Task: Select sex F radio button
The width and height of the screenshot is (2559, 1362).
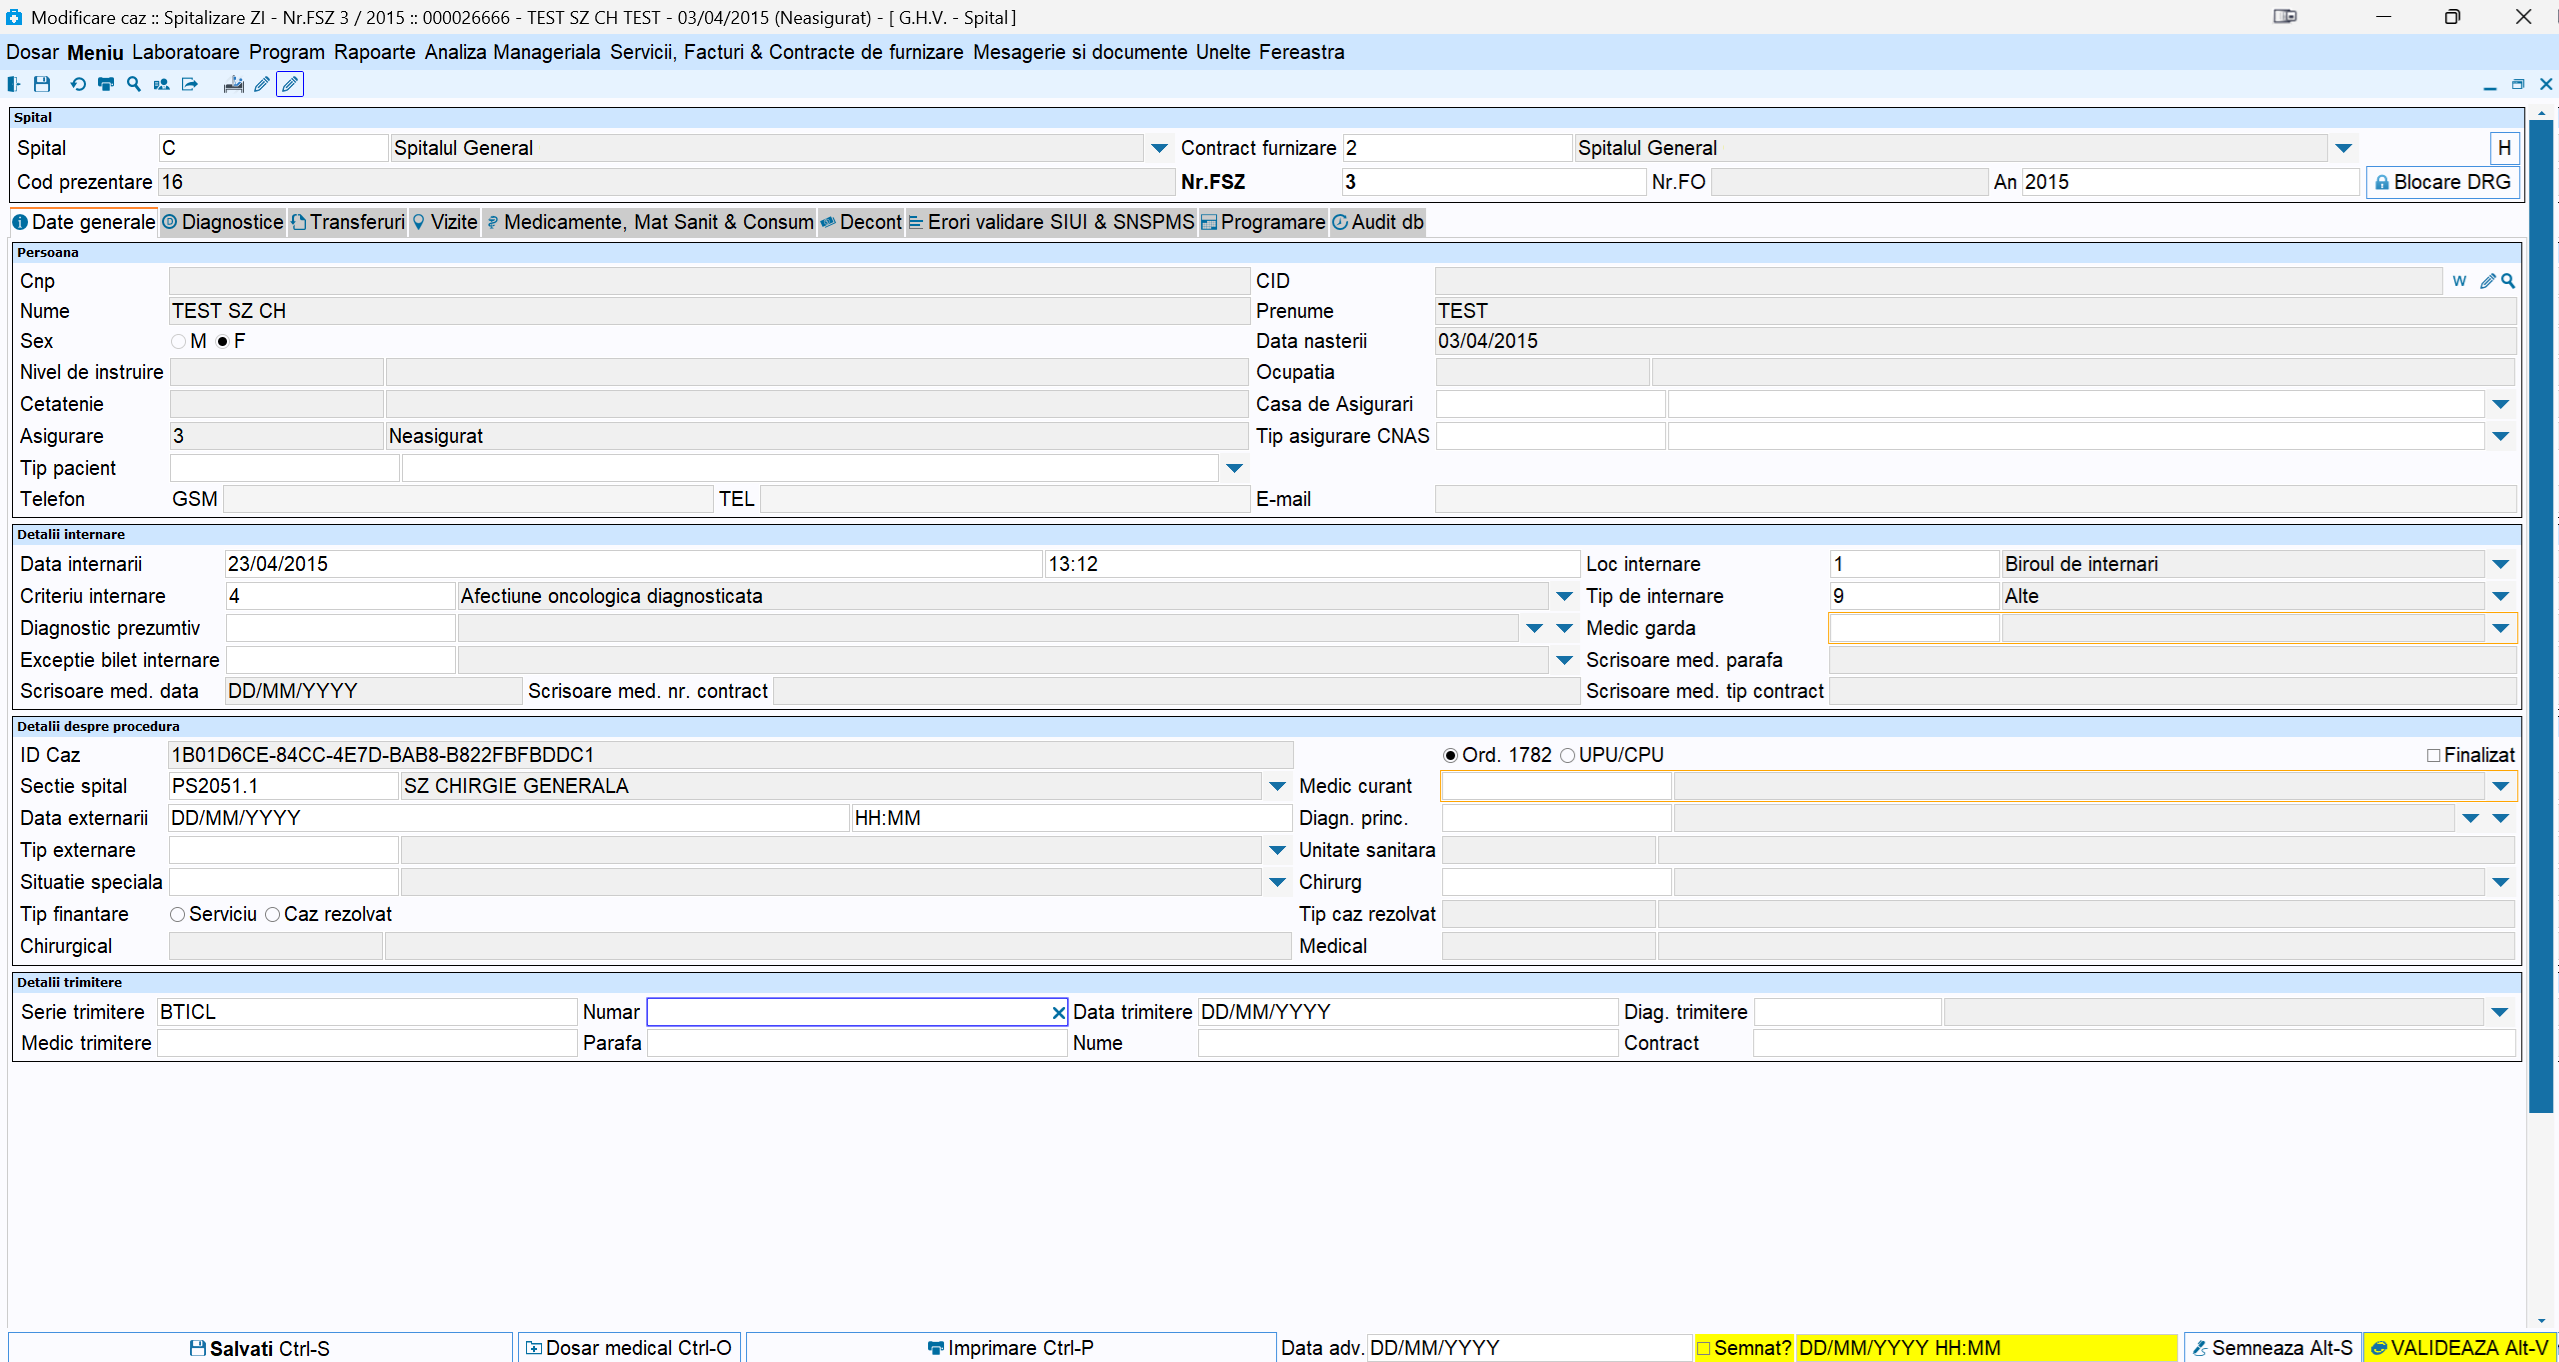Action: click(222, 342)
